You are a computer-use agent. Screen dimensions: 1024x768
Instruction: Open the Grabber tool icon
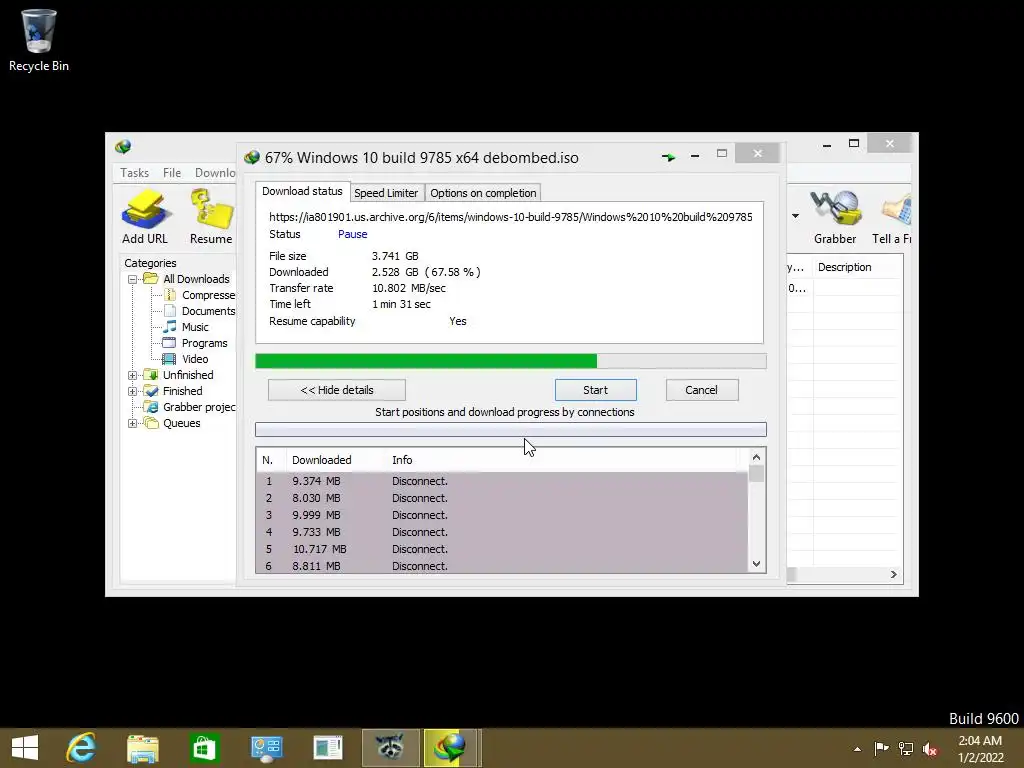[x=835, y=208]
